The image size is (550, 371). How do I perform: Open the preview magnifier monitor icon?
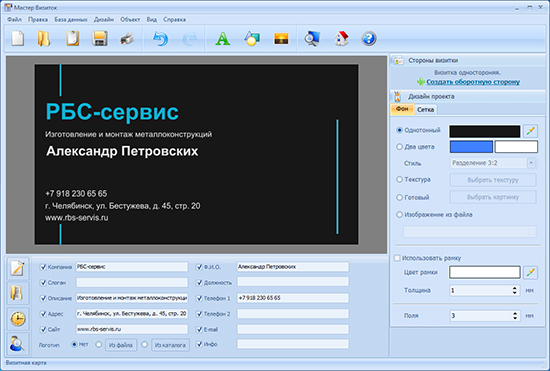click(x=312, y=39)
